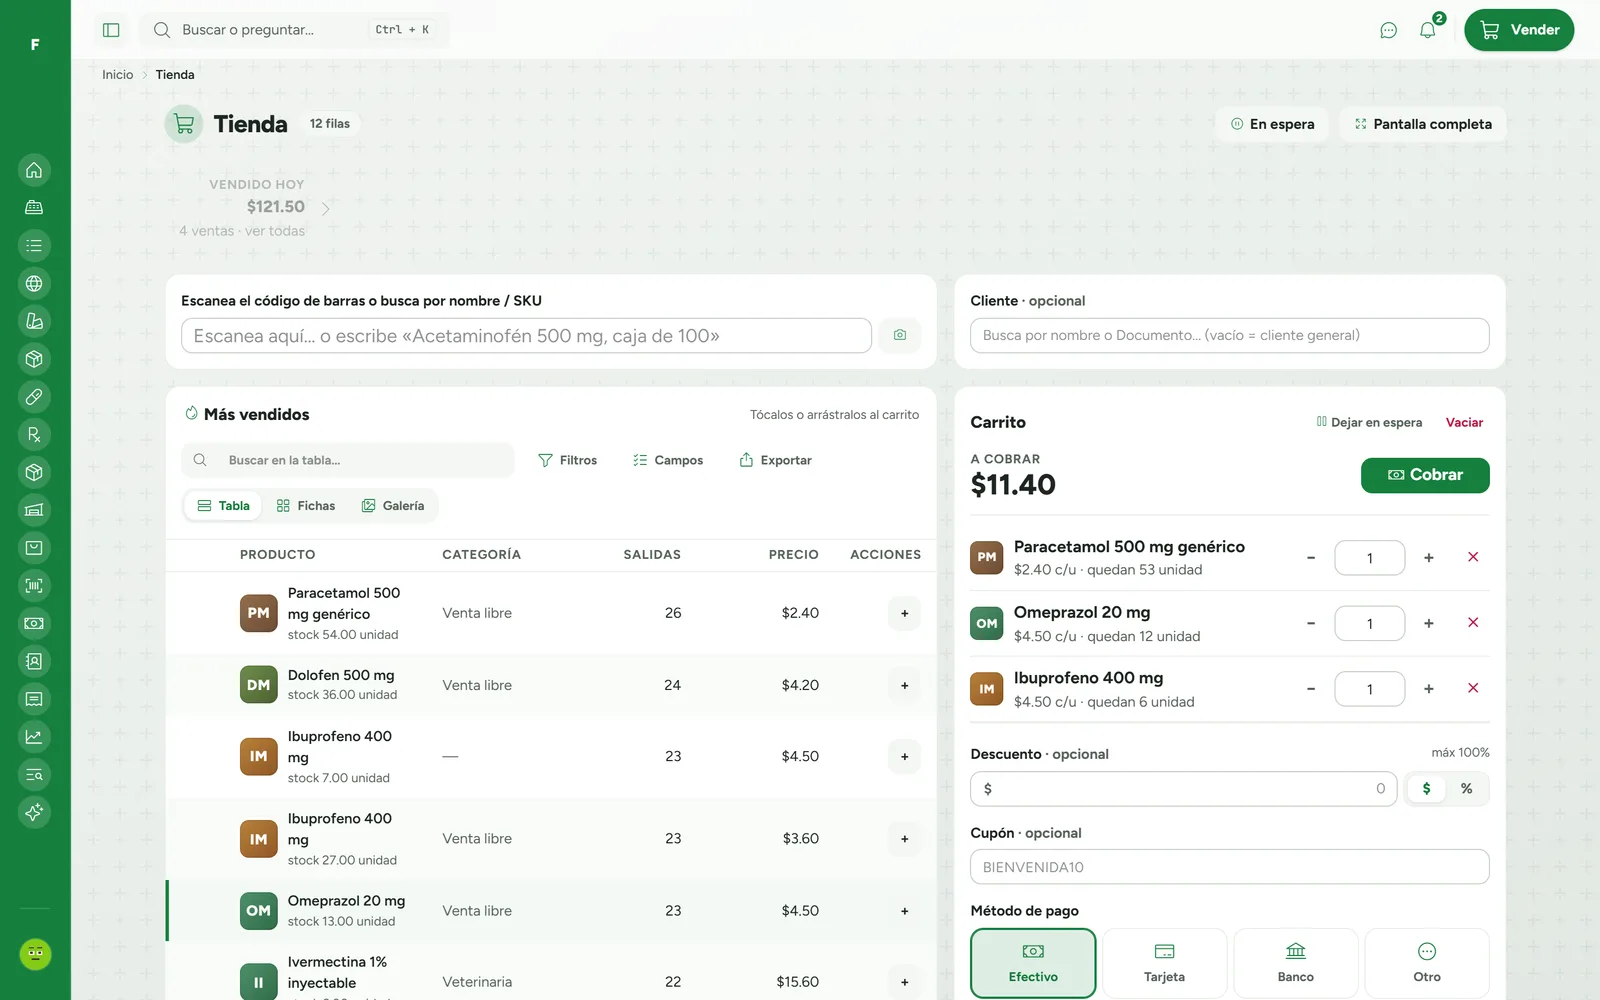Open the warehouse sidebar icon
1600x1000 pixels.
pyautogui.click(x=34, y=510)
